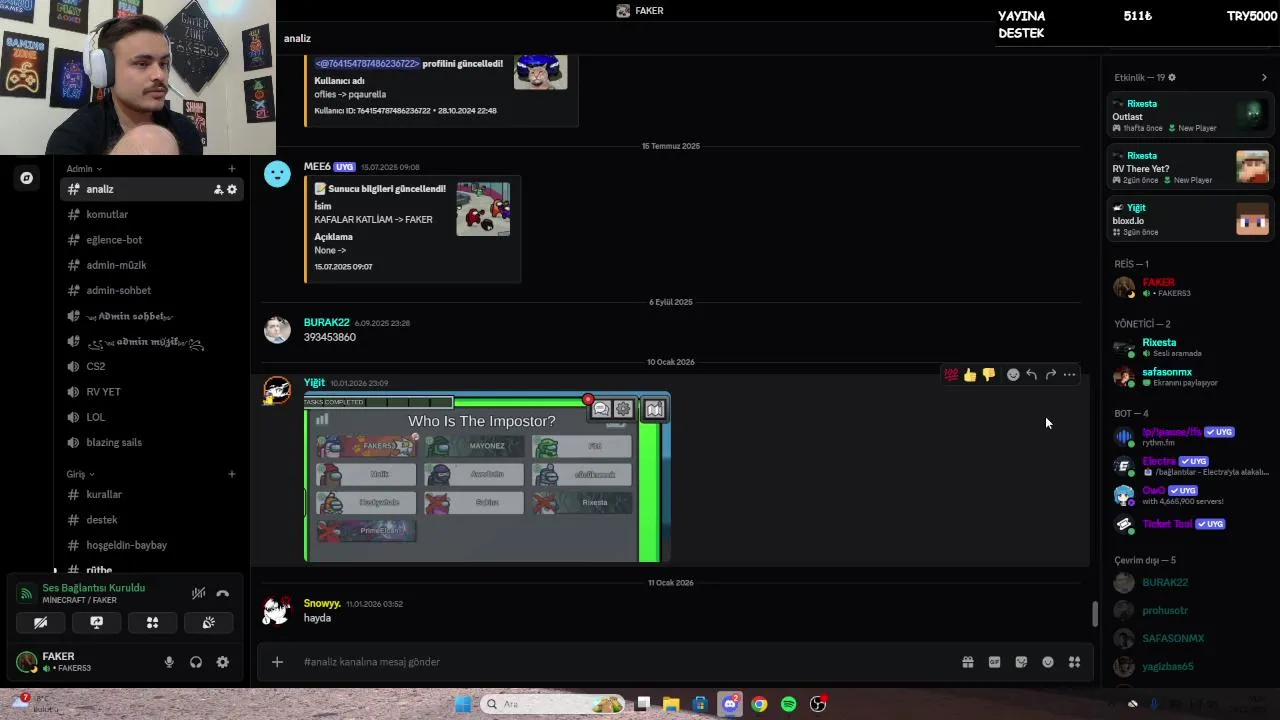Toggle the camera on in voice panel
Image resolution: width=1280 pixels, height=720 pixels.
point(40,622)
